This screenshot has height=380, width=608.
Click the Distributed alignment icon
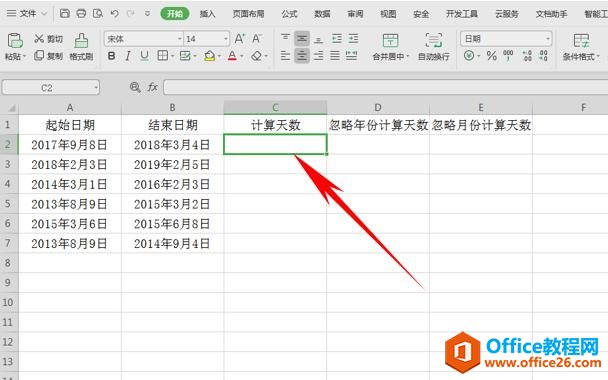click(352, 56)
